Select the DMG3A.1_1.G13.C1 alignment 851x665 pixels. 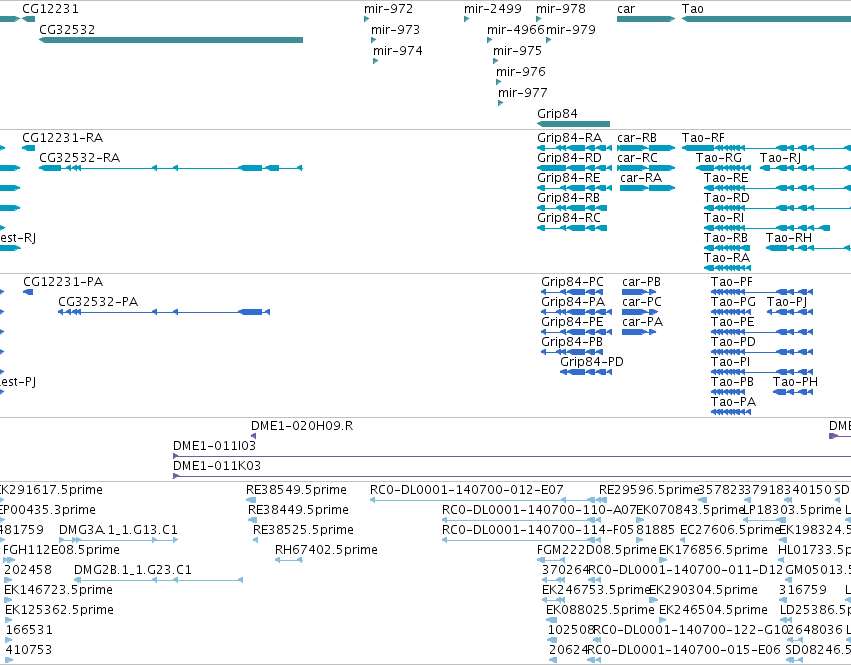pyautogui.click(x=118, y=540)
